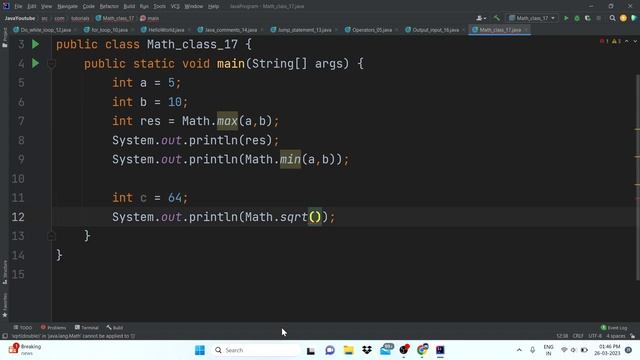Open the Build tool window
The image size is (640, 360).
pos(115,327)
